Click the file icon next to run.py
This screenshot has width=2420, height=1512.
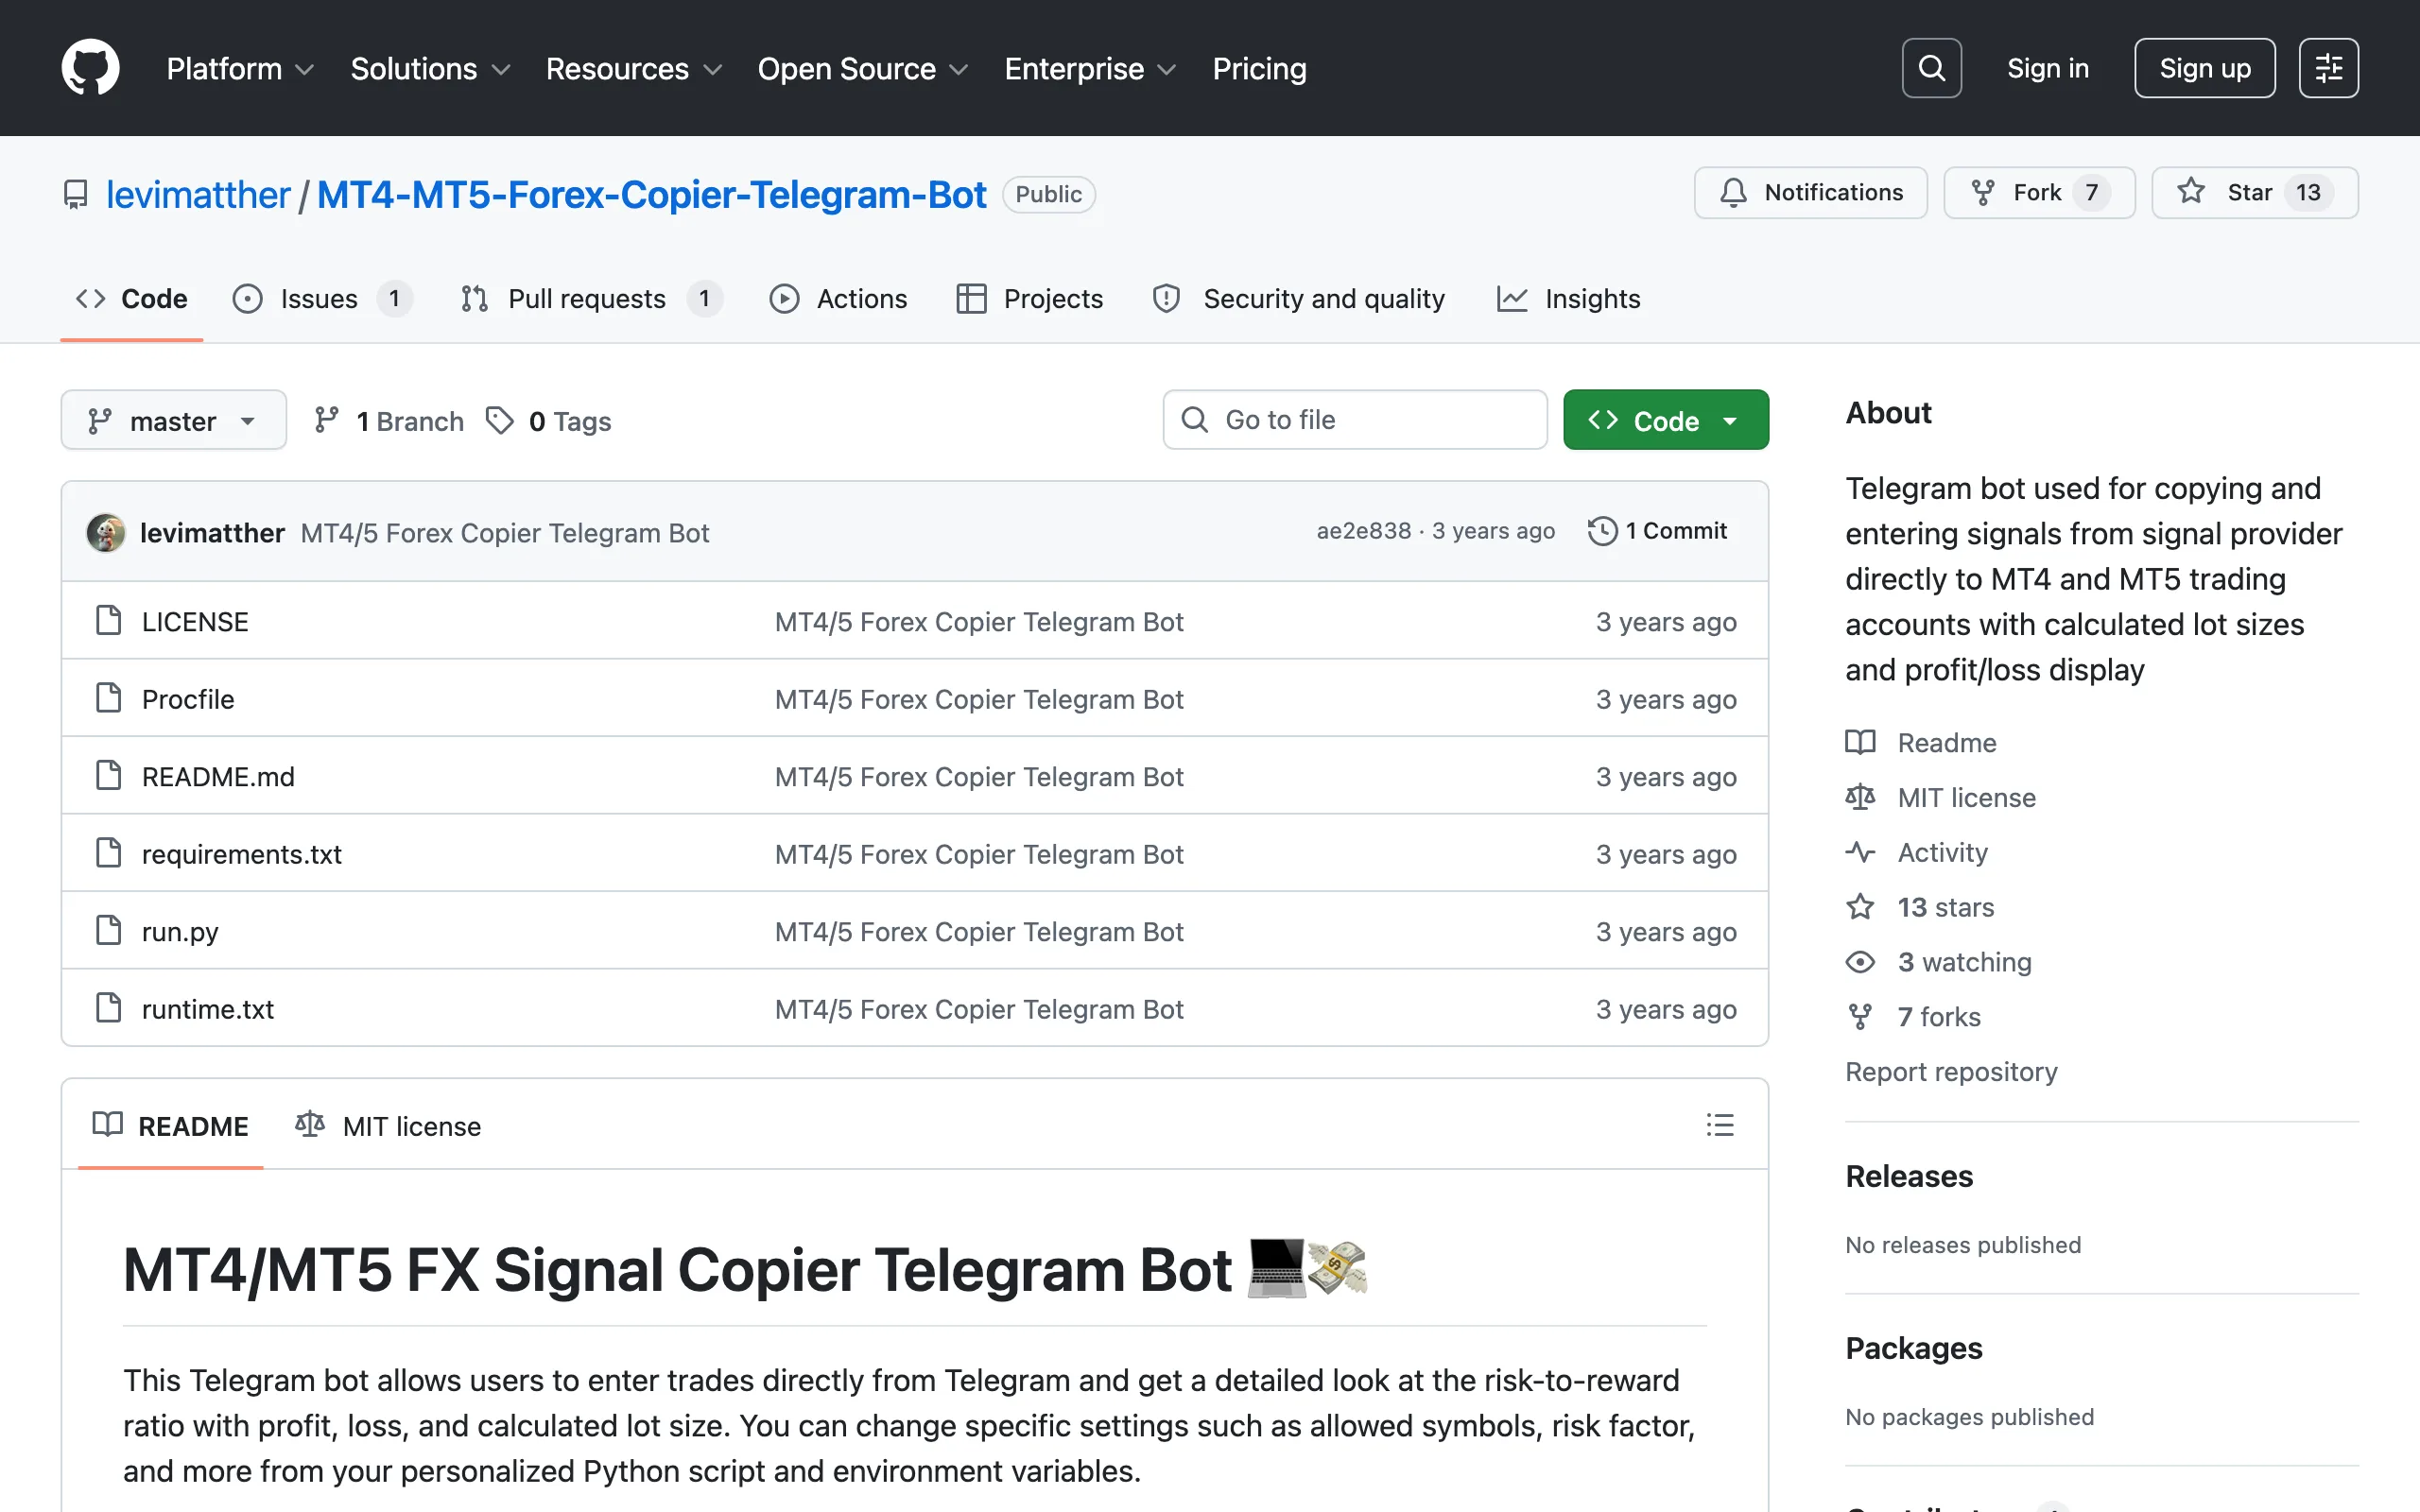(108, 930)
